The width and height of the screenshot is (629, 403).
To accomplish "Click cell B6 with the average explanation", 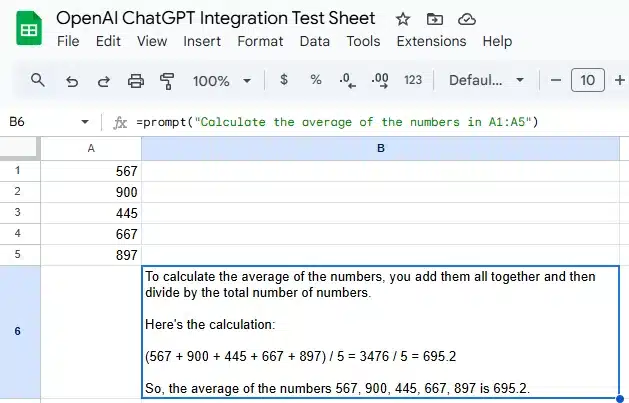I will click(380, 332).
